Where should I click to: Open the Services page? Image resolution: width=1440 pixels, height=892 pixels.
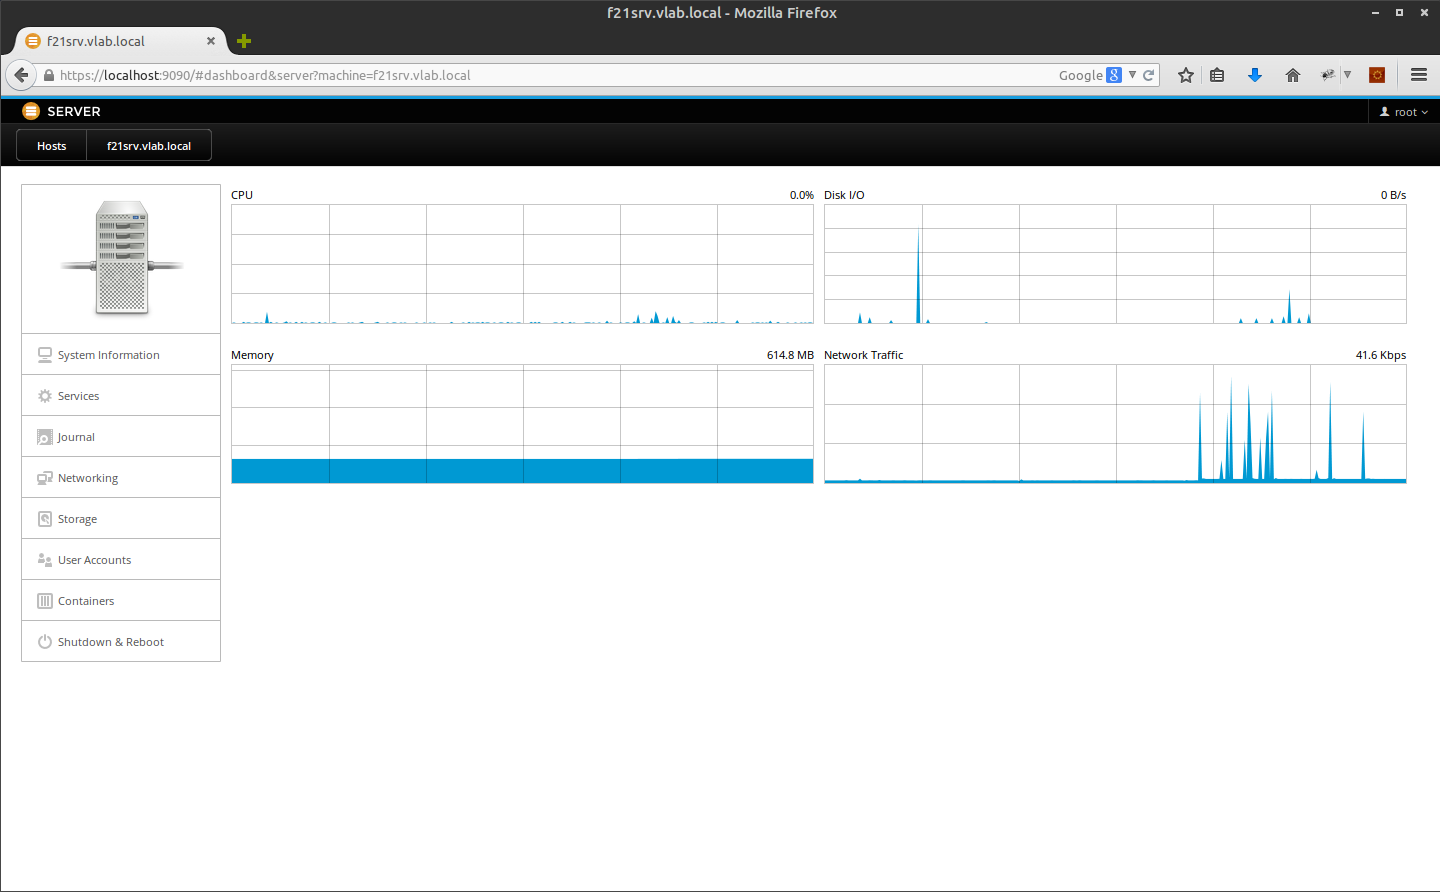point(78,396)
